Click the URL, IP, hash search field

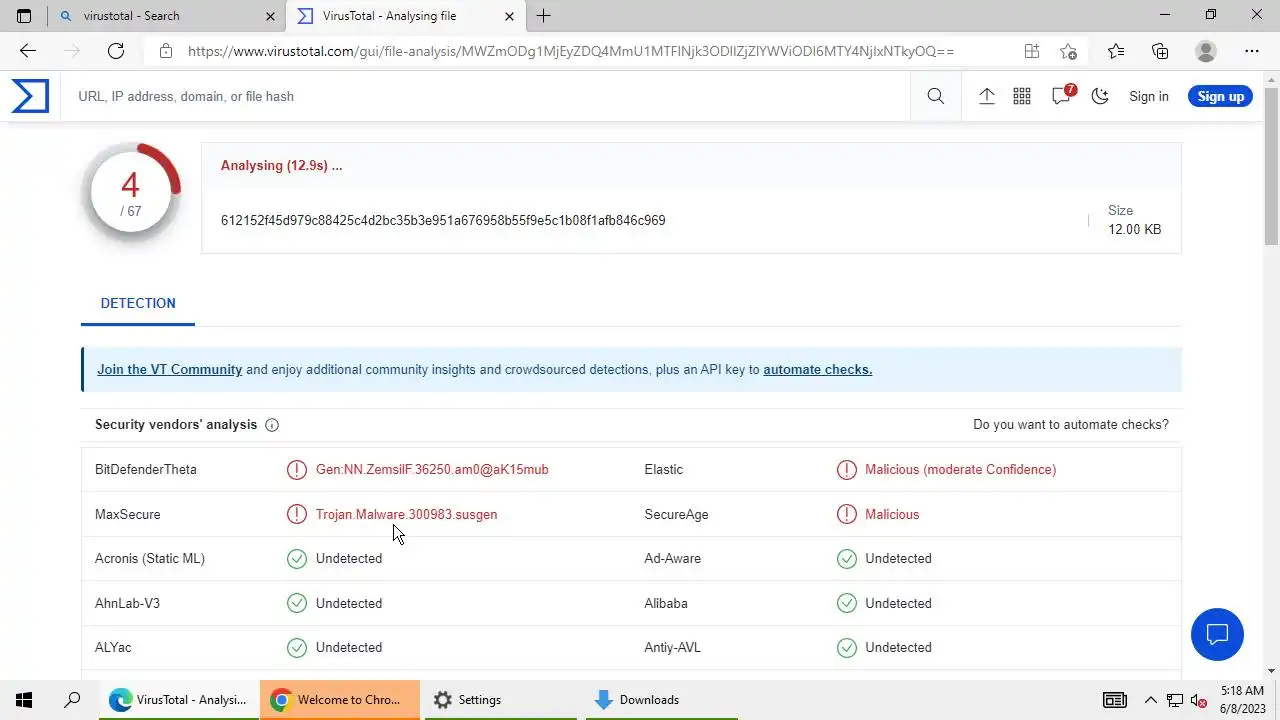pyautogui.click(x=485, y=96)
